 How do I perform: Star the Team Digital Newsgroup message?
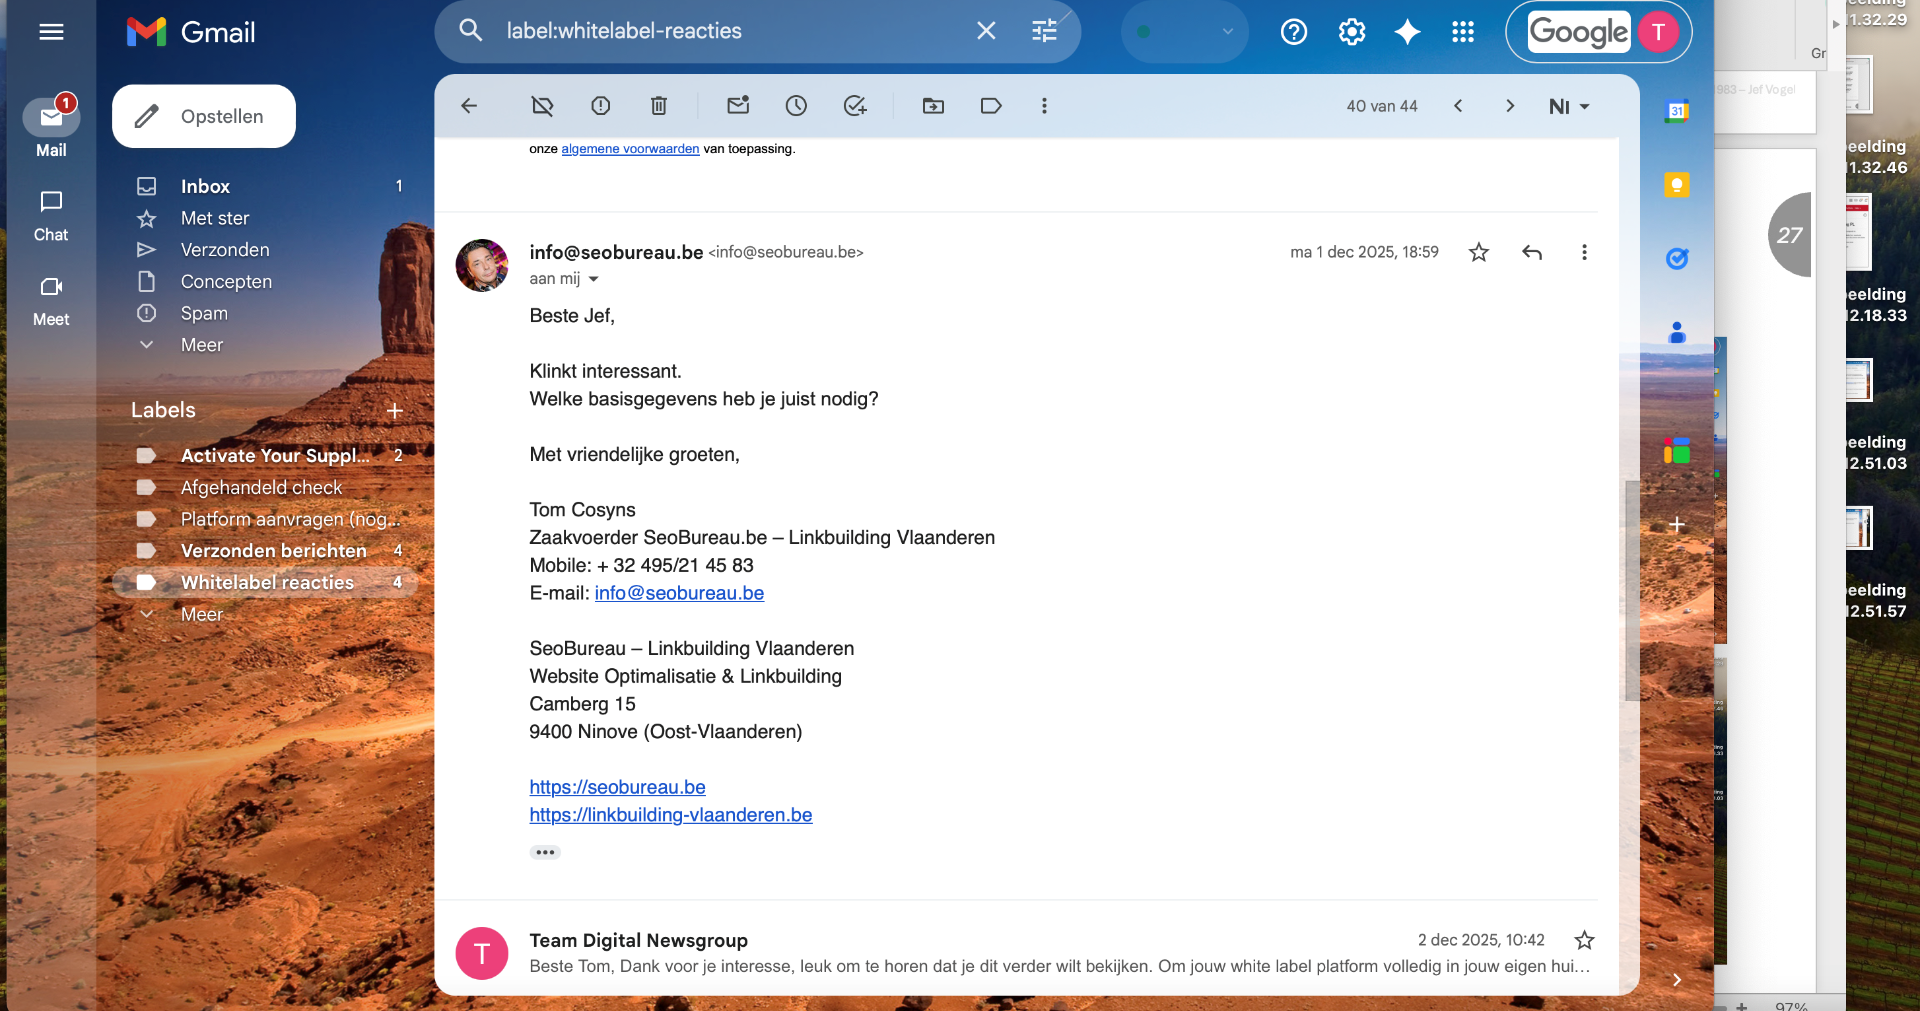[1584, 940]
